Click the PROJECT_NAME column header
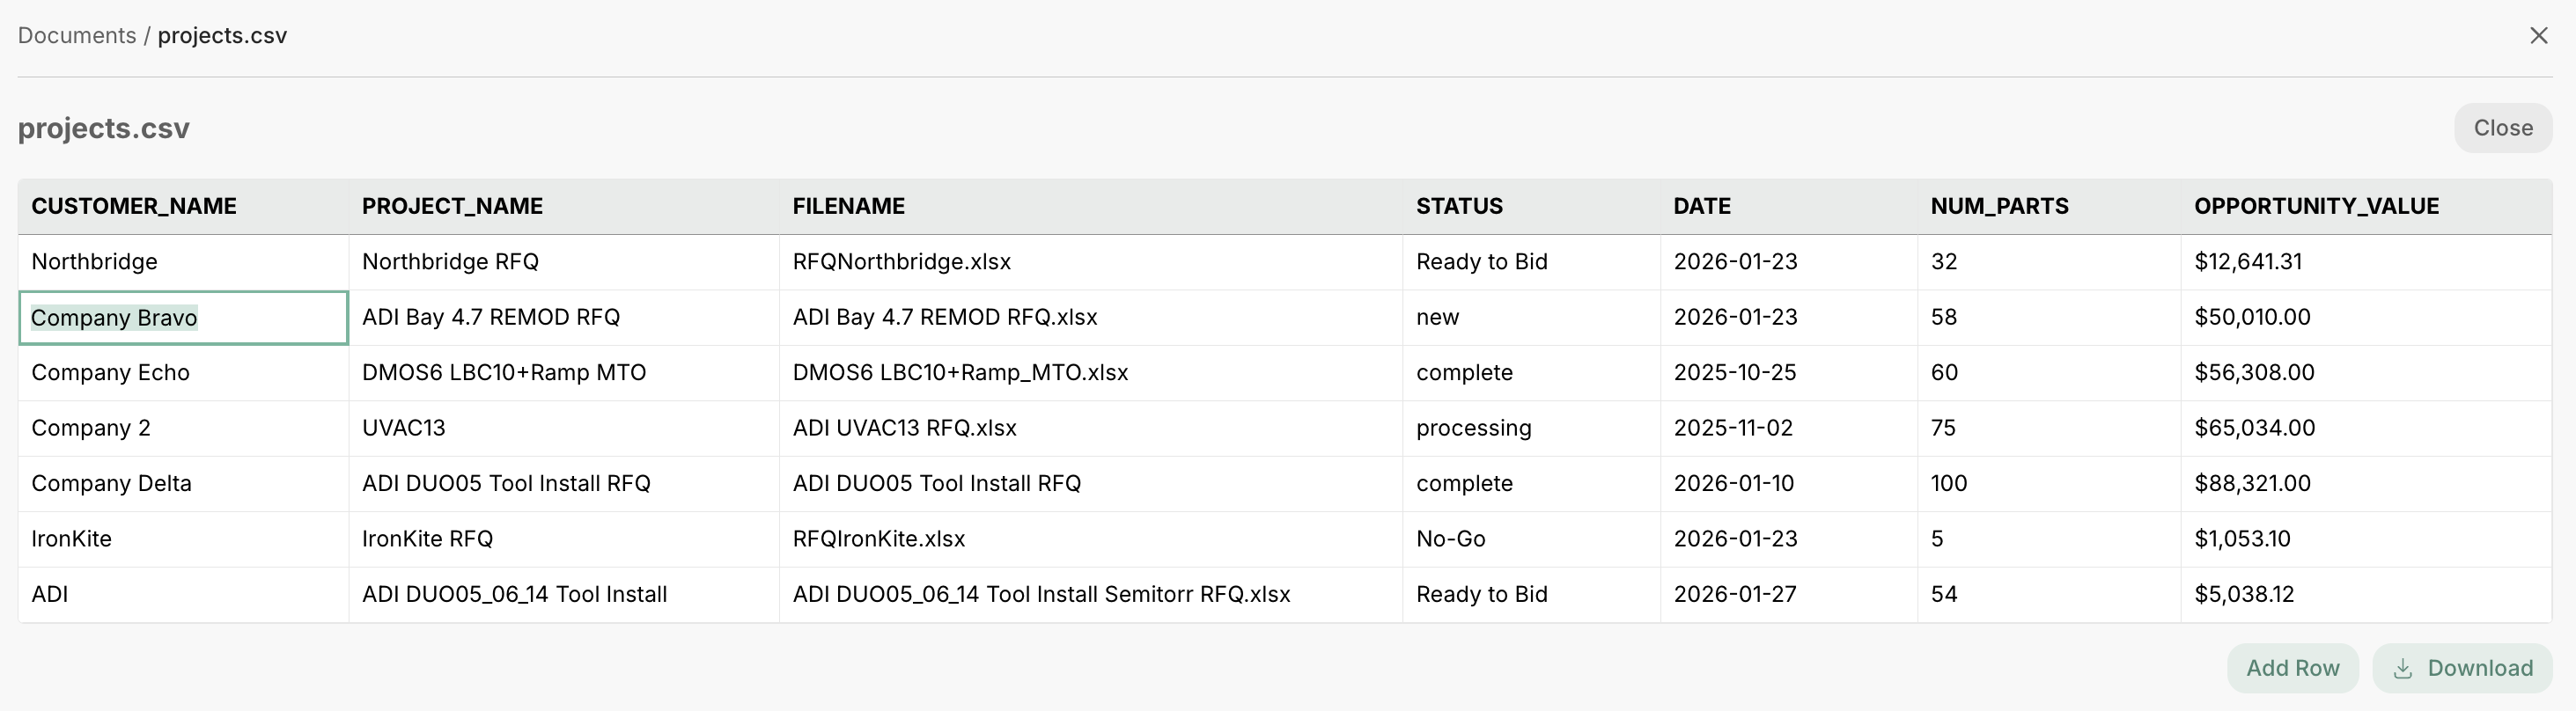 click(x=452, y=206)
